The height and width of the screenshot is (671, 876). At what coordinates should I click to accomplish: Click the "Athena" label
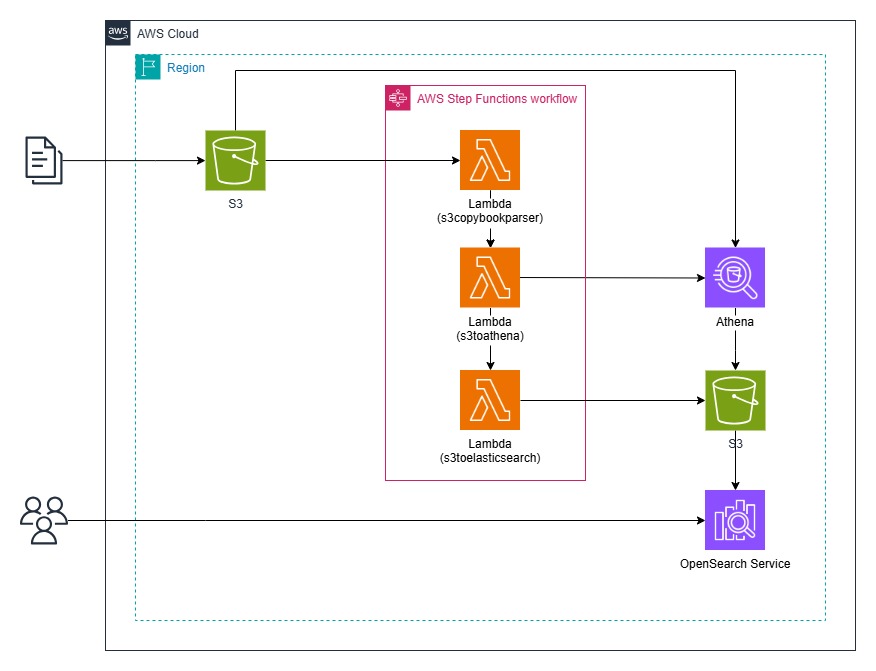pyautogui.click(x=735, y=322)
